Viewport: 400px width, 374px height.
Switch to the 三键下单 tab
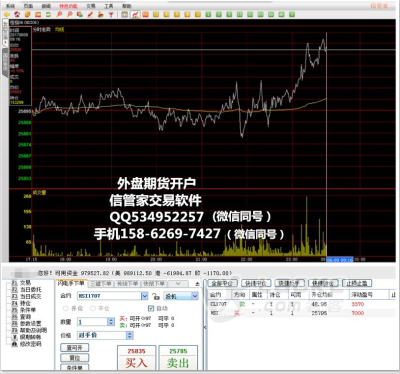(x=101, y=284)
